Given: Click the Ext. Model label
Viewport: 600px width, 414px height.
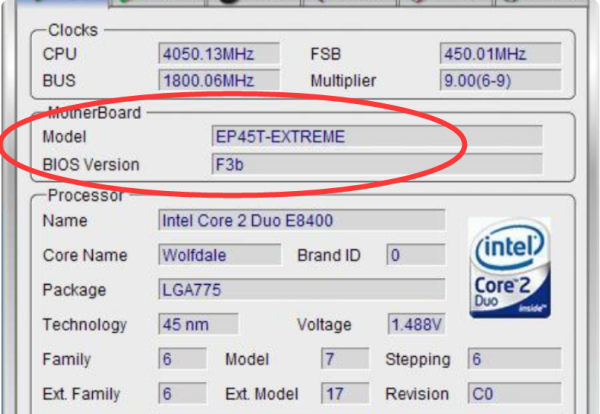Looking at the screenshot, I should 262,394.
